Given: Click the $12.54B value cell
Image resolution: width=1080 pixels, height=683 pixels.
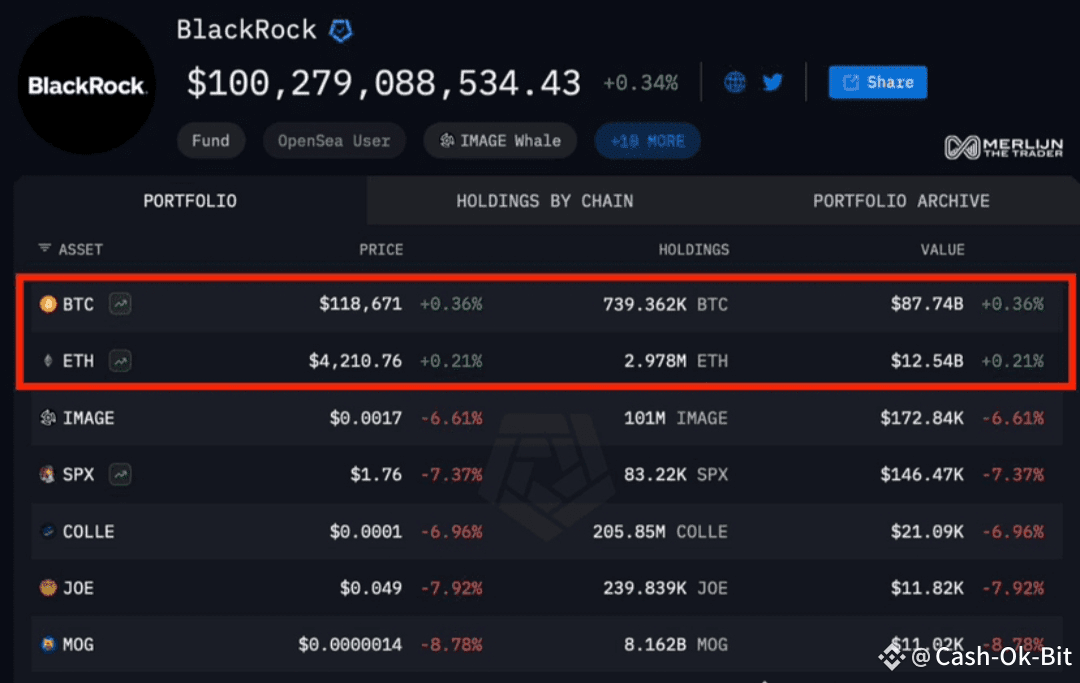Looking at the screenshot, I should pos(927,361).
